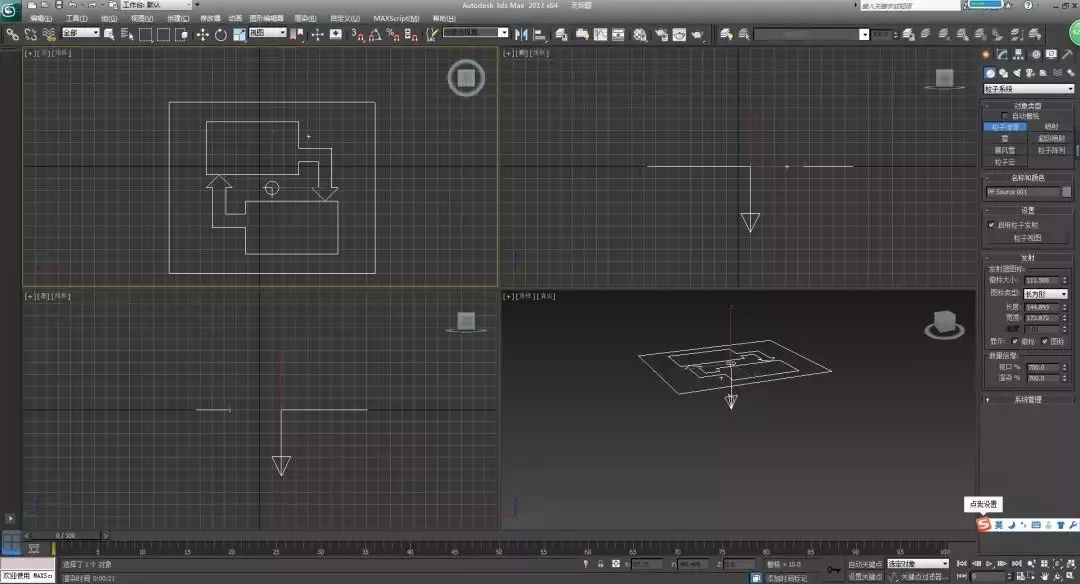Screen dimensions: 1080x584
Task: Collapse the 发射 rollout header
Action: pyautogui.click(x=1028, y=258)
